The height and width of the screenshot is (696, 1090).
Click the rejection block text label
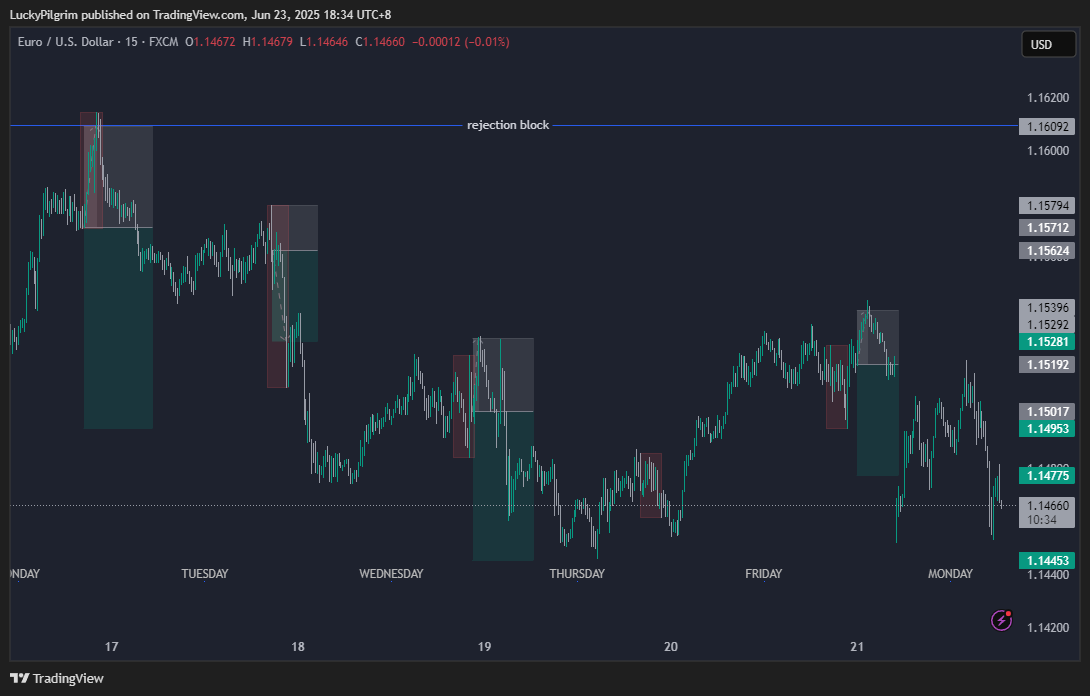[507, 124]
